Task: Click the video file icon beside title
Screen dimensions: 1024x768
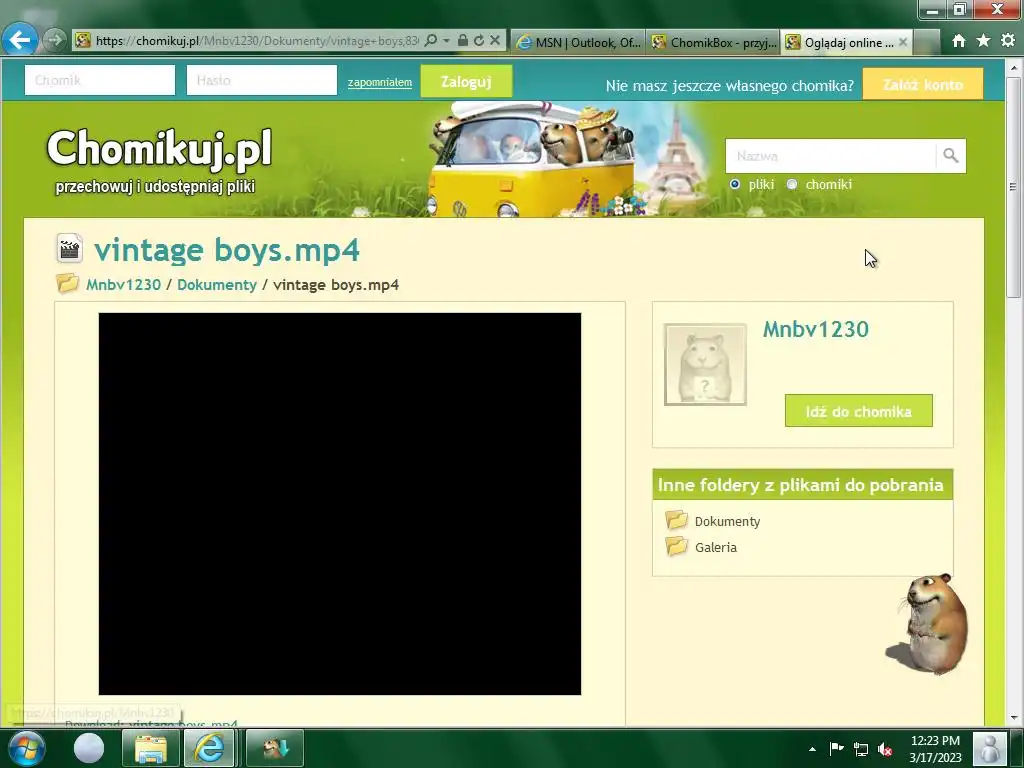Action: [x=69, y=249]
